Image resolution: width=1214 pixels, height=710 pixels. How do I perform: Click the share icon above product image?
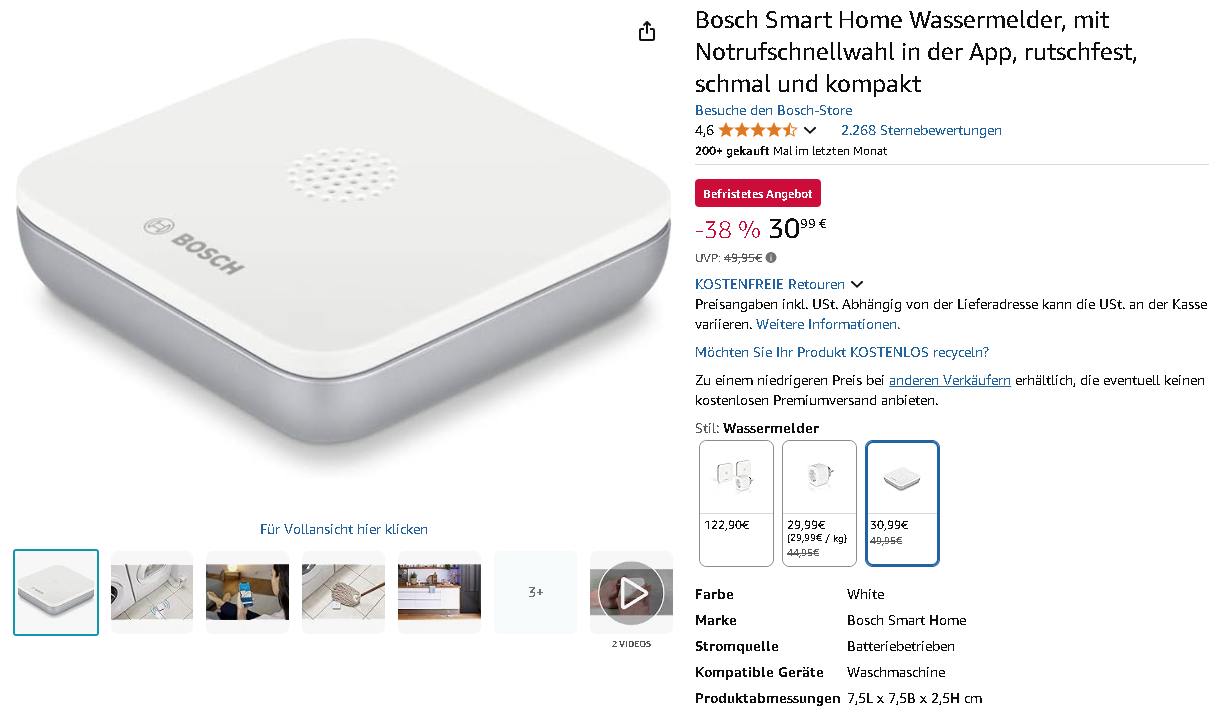coord(647,31)
